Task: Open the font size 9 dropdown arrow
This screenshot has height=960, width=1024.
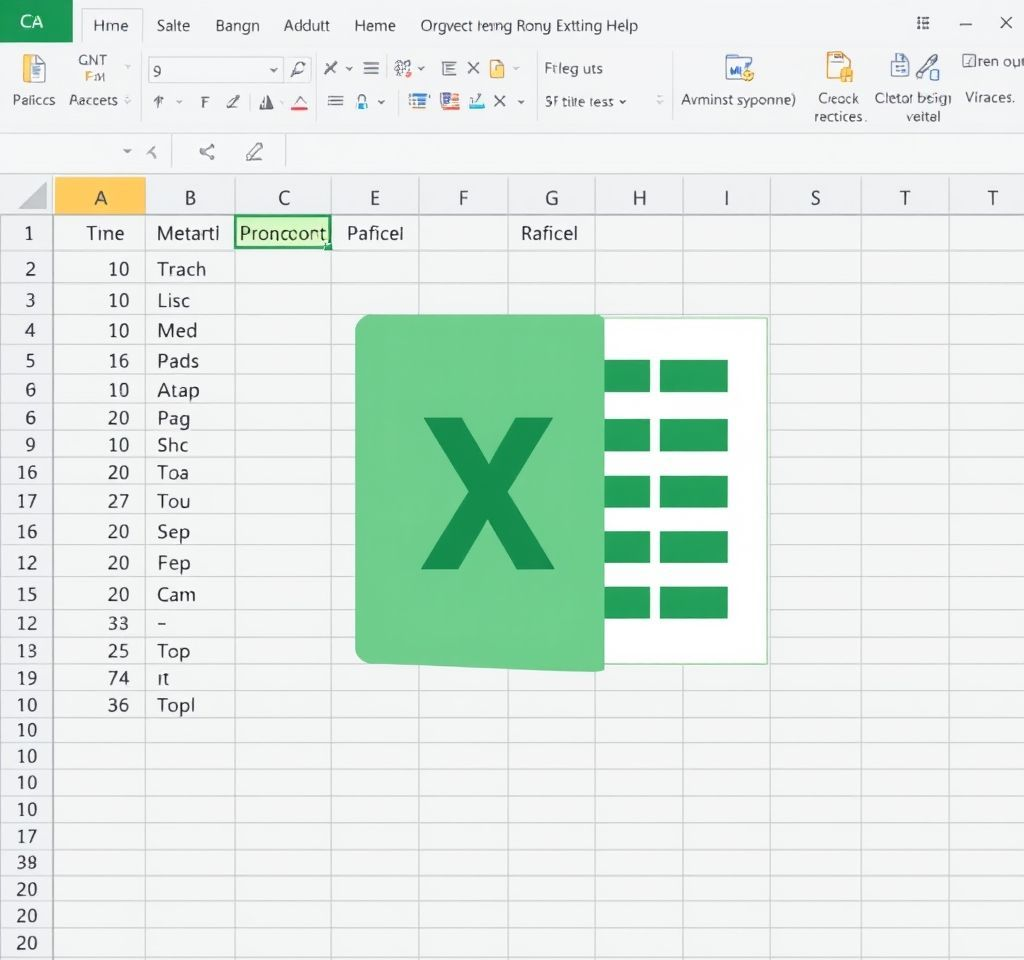Action: point(274,71)
